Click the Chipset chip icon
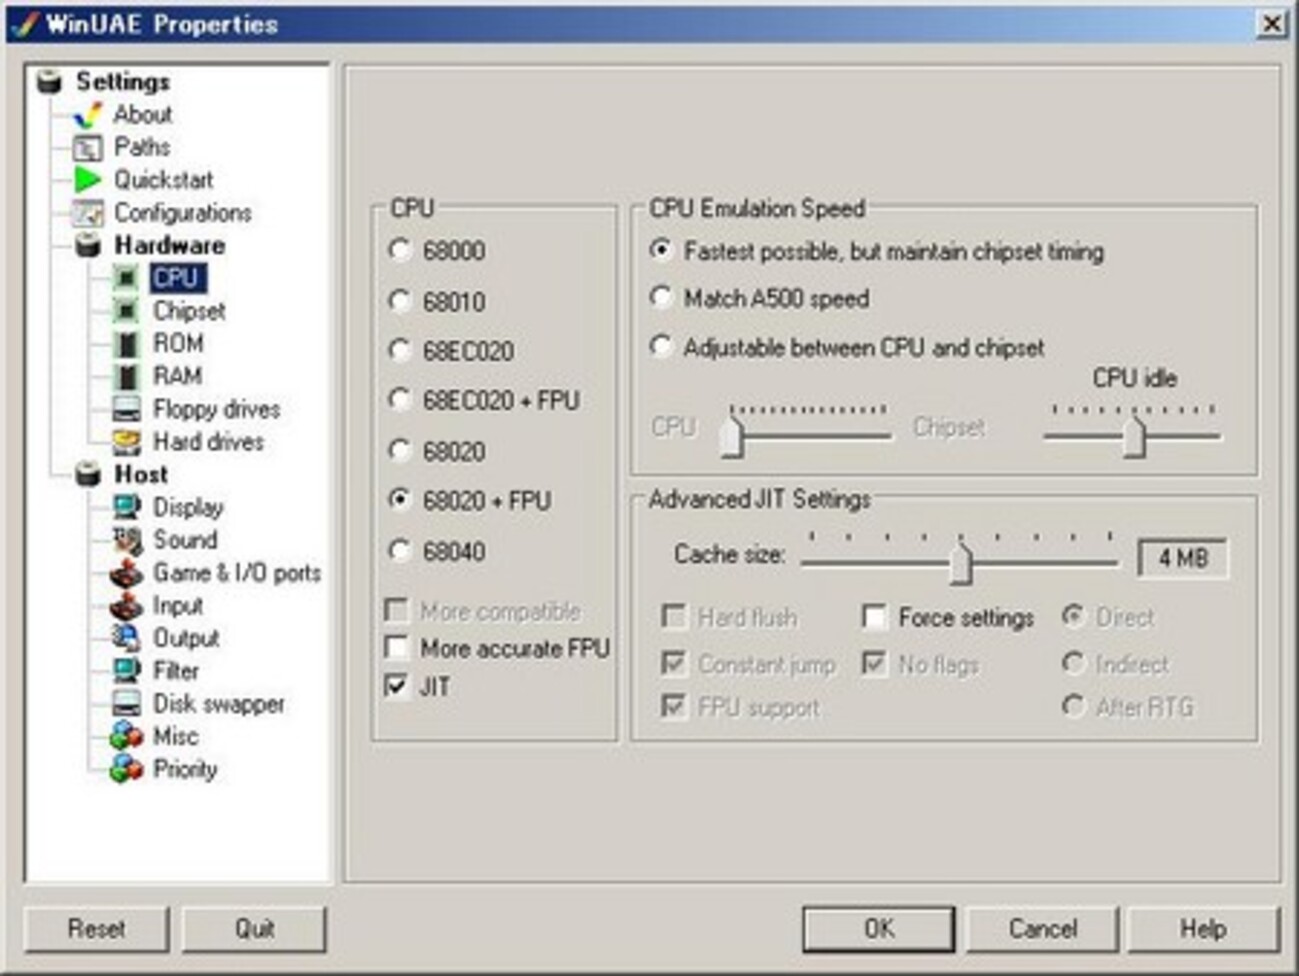Viewport: 1299px width, 976px height. pos(126,311)
